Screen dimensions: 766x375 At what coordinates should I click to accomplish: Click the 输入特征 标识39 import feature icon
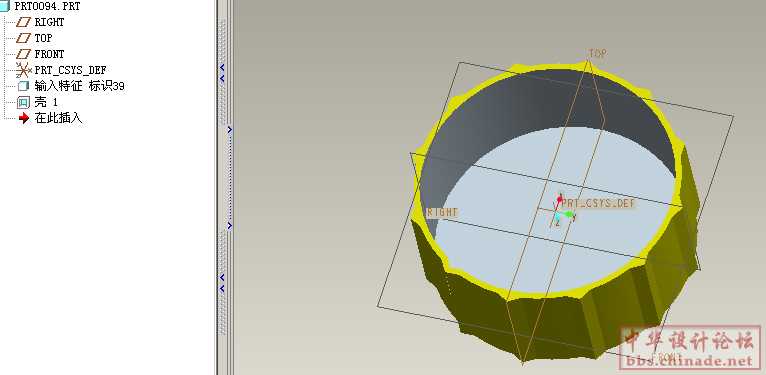point(23,86)
